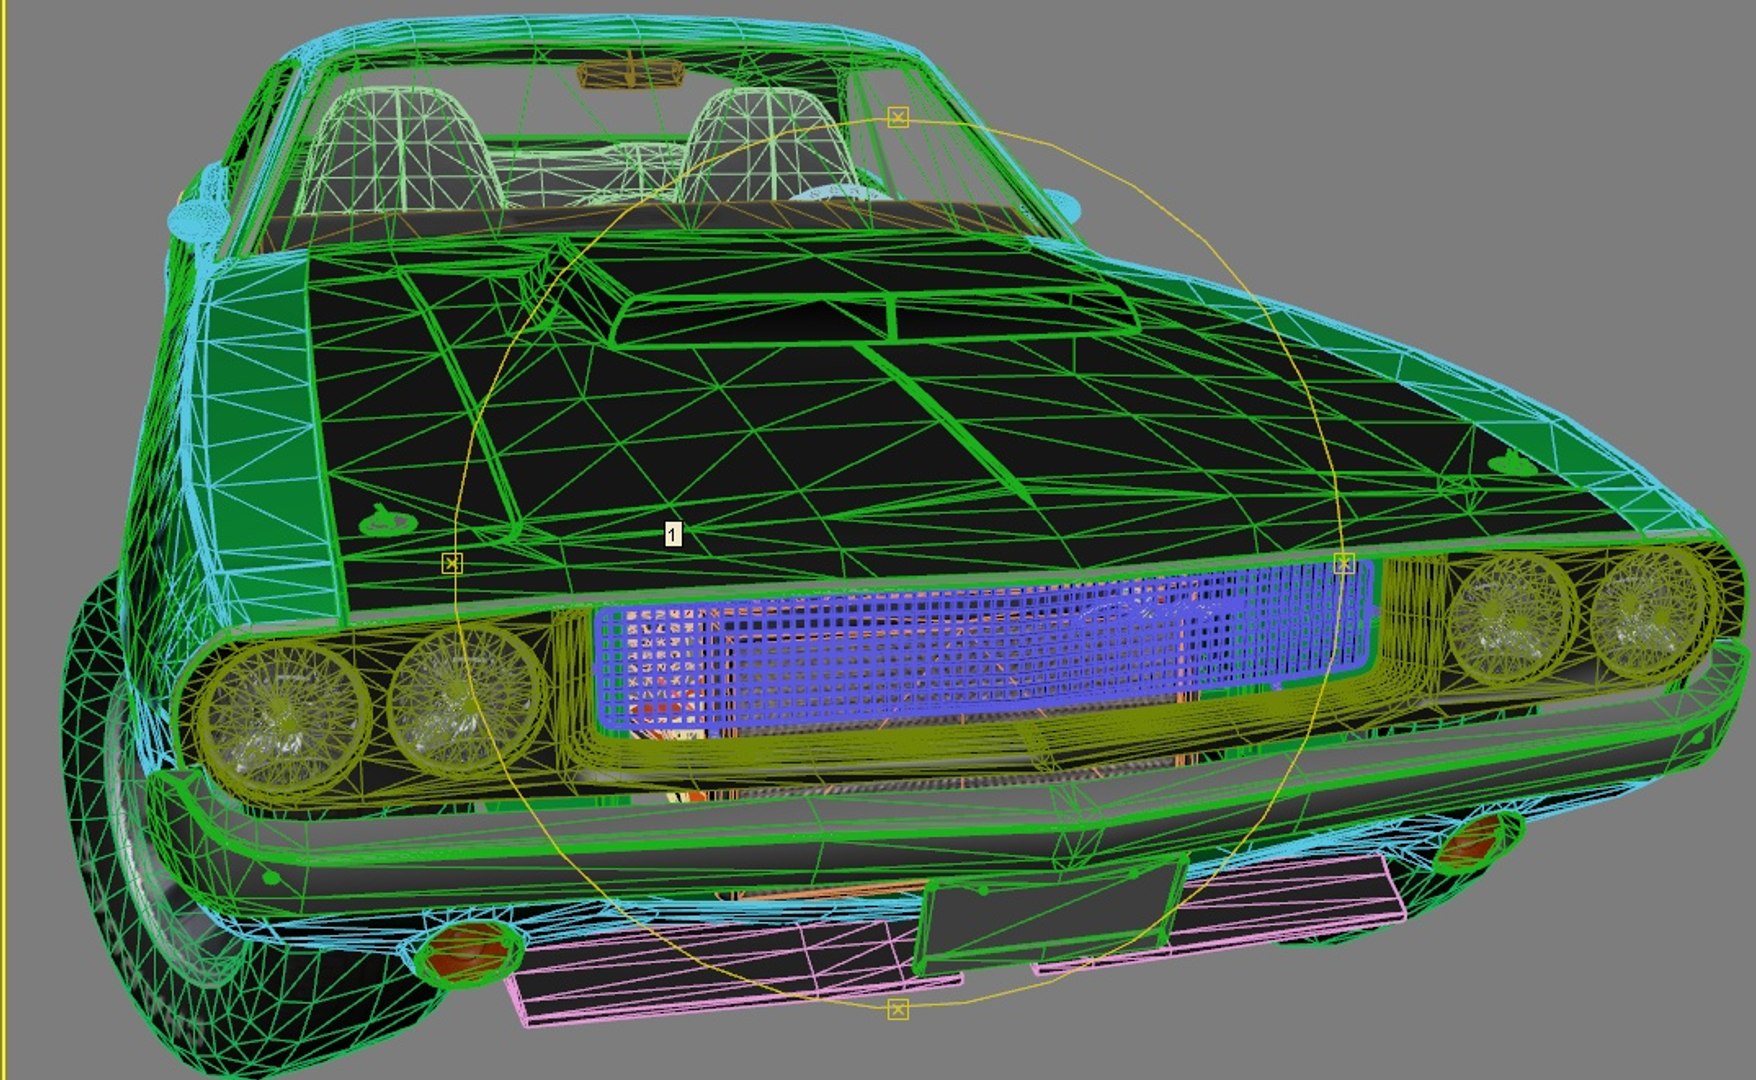1756x1080 pixels.
Task: Select the bottom handle of the yellow circle gizmo
Action: [898, 1009]
